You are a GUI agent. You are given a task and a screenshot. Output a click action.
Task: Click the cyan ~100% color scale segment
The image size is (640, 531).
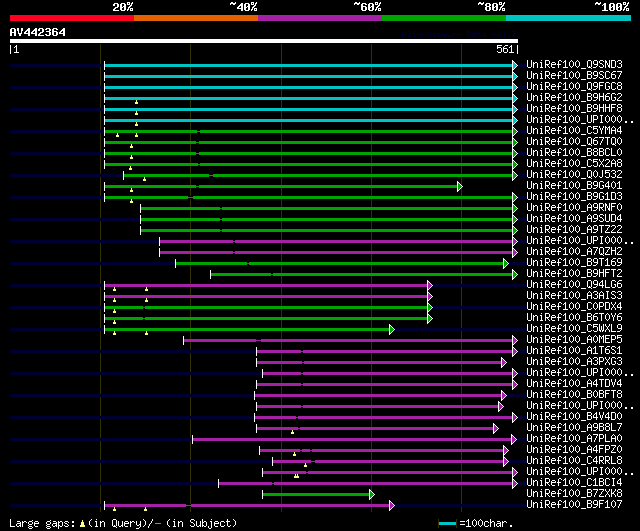569,18
